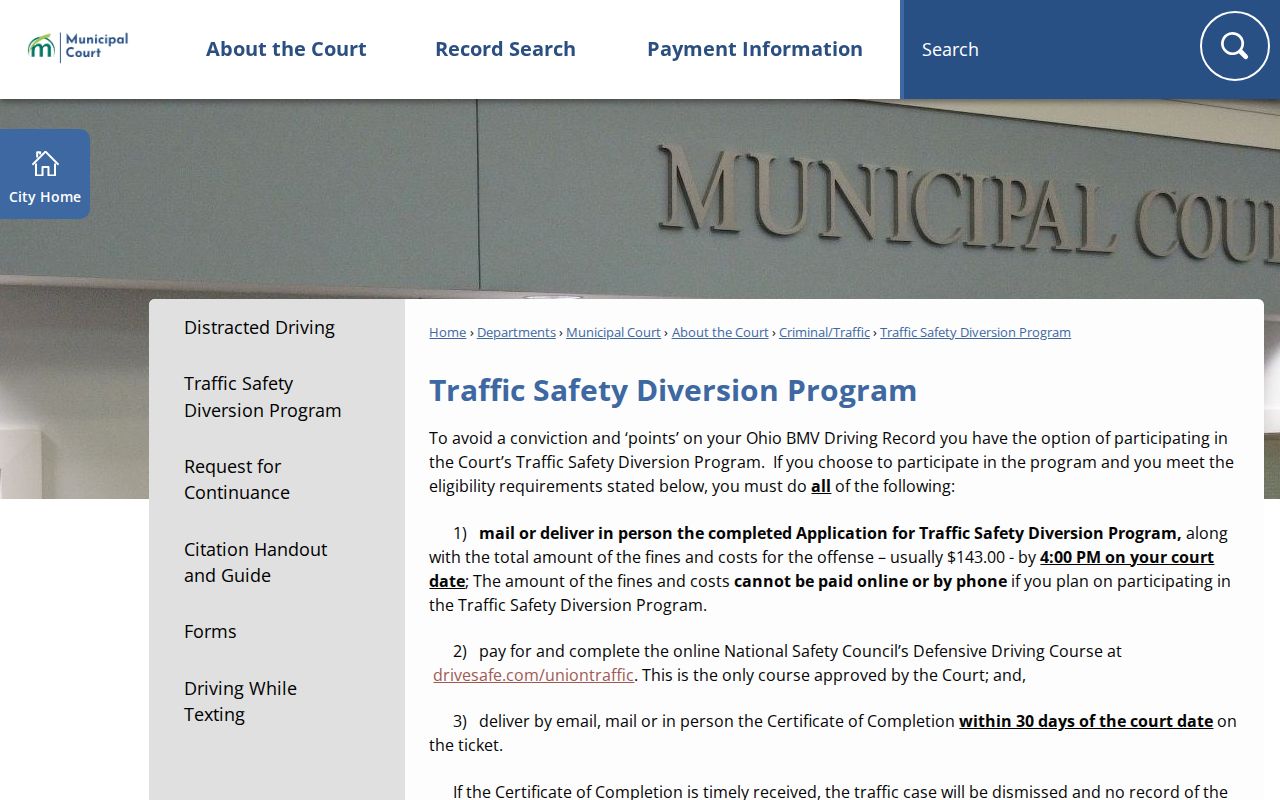Go to Forms in the sidebar
Image resolution: width=1280 pixels, height=800 pixels.
pos(210,631)
